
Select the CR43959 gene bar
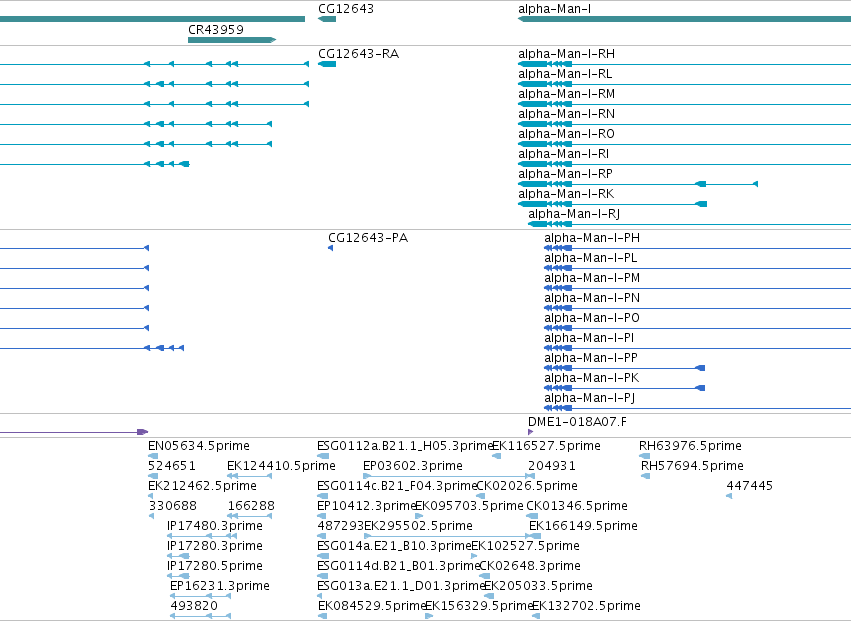pos(232,40)
